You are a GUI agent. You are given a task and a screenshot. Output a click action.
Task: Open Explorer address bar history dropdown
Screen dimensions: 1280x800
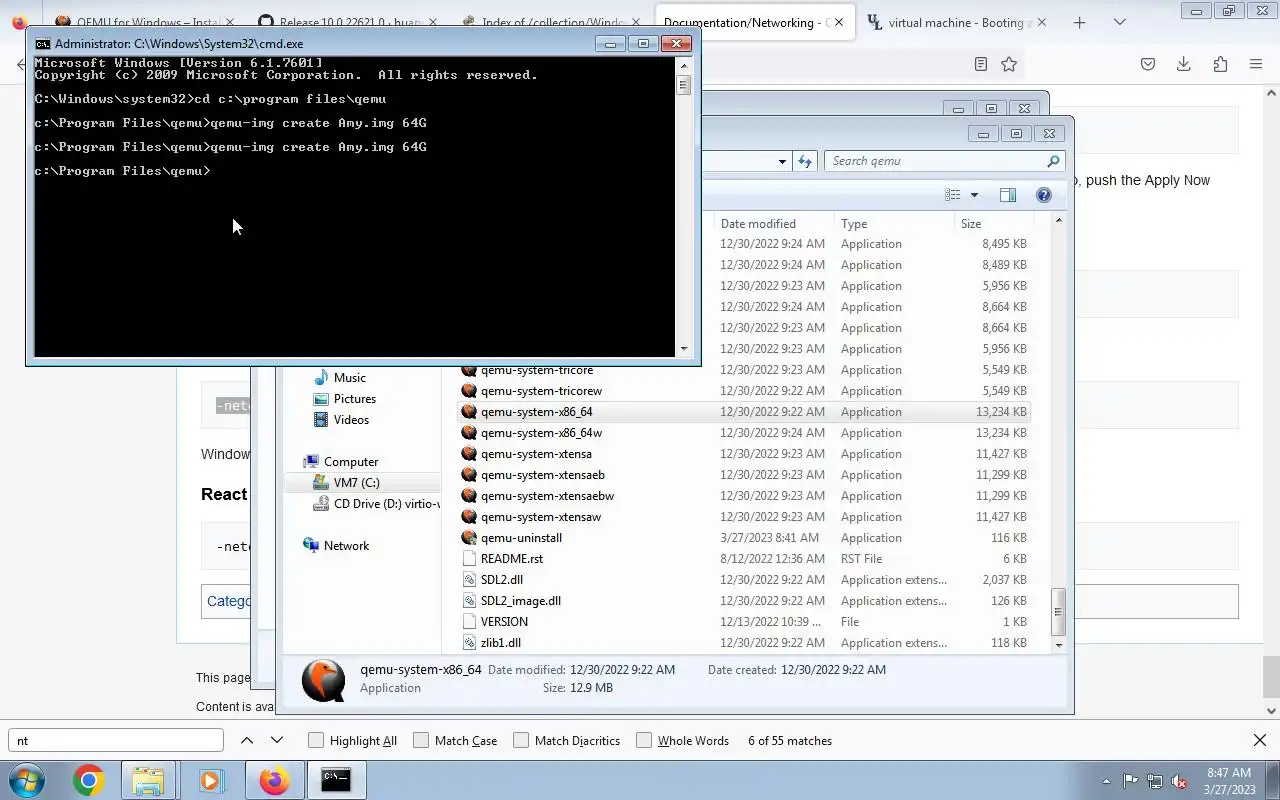[782, 161]
